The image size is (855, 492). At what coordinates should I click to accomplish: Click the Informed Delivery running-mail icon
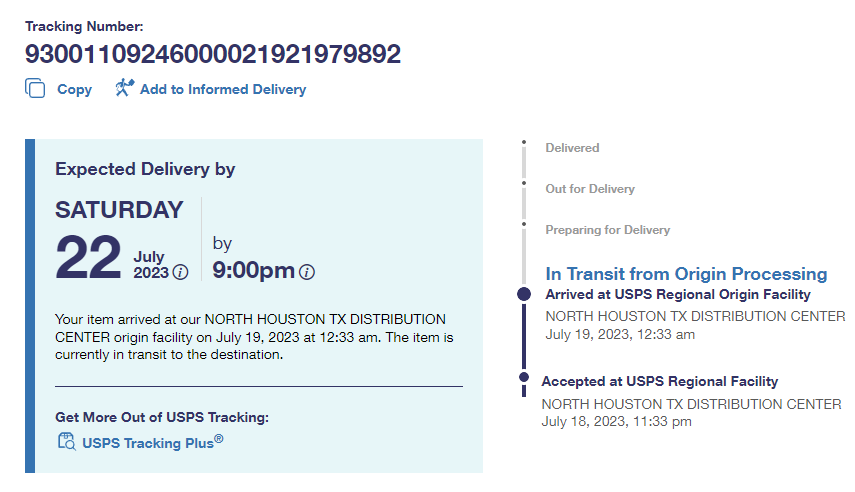124,88
